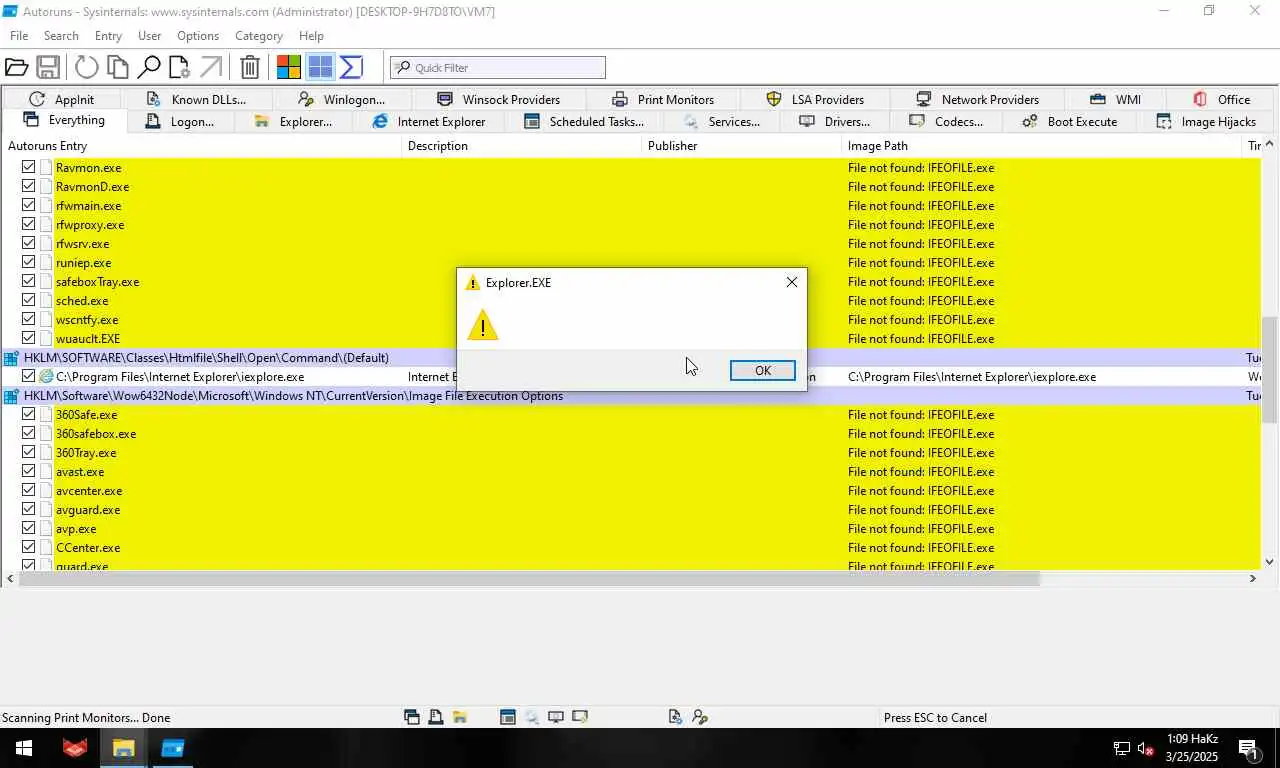Uncheck the rfwmain.exe entry checkbox
The height and width of the screenshot is (768, 1280).
[x=29, y=205]
